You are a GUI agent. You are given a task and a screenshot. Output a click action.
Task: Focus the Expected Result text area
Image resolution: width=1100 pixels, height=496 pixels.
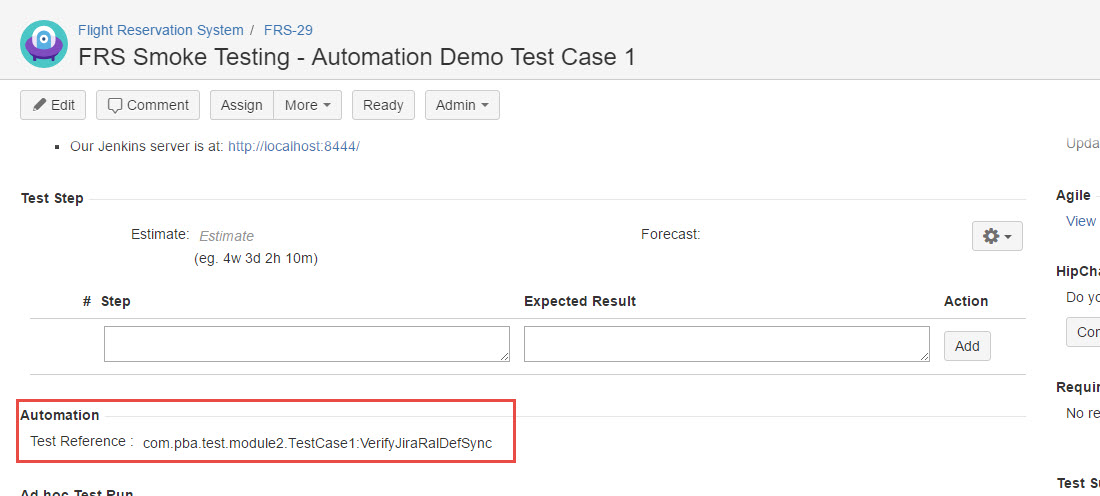pos(726,343)
